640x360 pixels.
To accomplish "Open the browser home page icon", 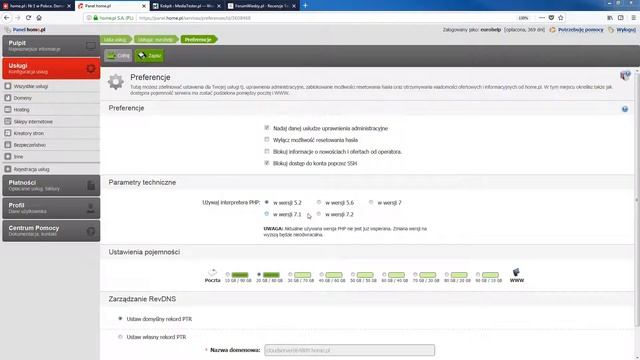I will (39, 18).
